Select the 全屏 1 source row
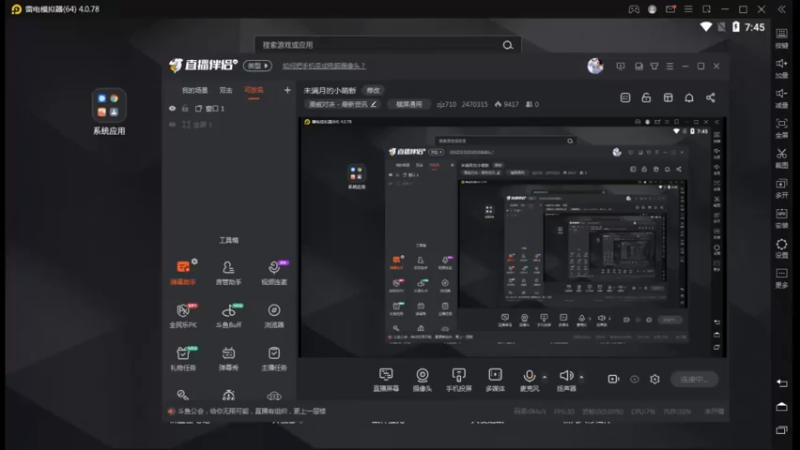Viewport: 800px width, 450px height. click(x=229, y=124)
